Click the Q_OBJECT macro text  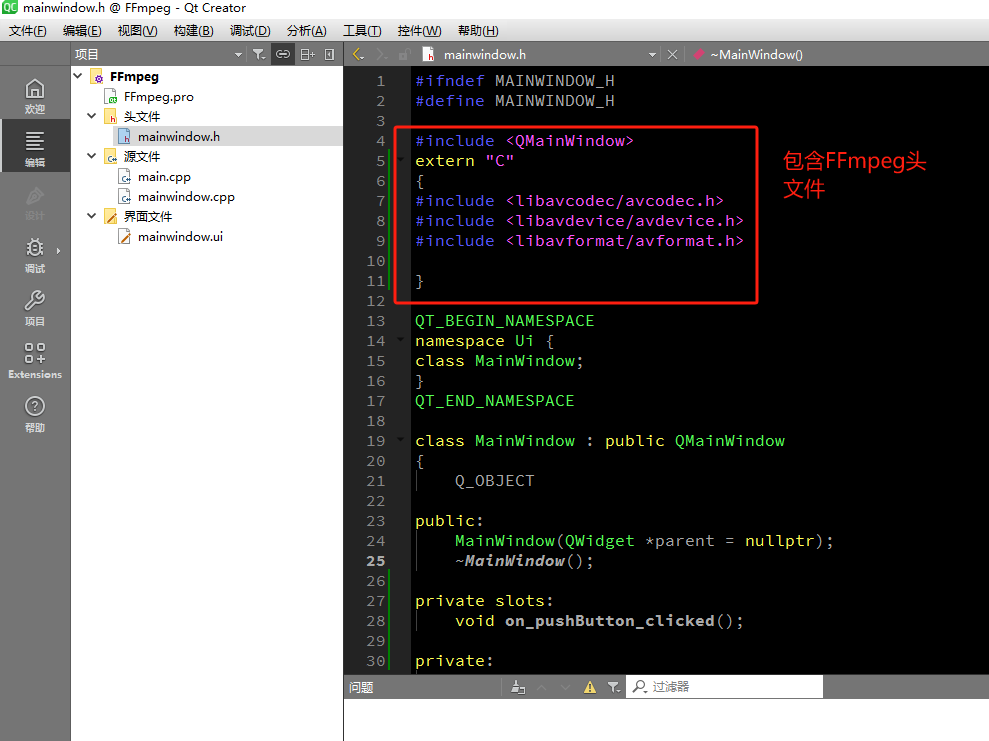click(x=494, y=481)
